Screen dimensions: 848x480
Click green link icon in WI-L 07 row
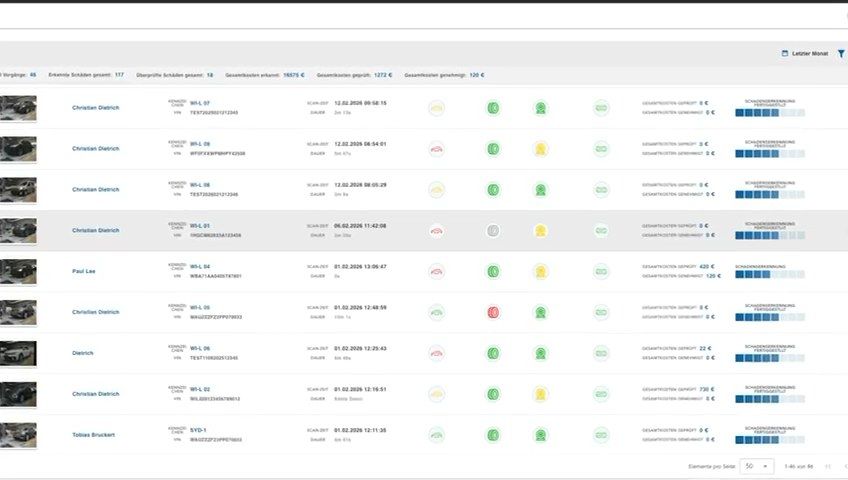601,108
